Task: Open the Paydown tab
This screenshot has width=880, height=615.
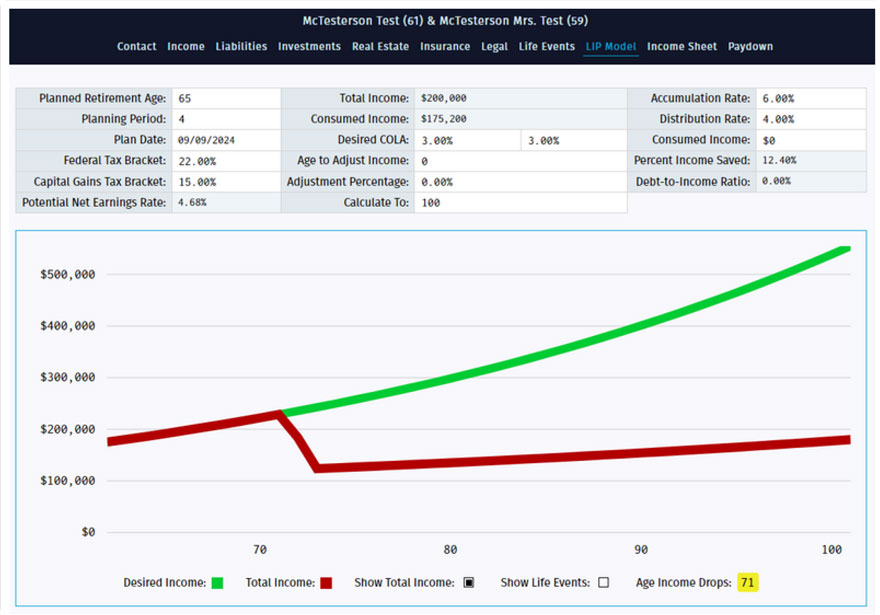Action: point(750,47)
